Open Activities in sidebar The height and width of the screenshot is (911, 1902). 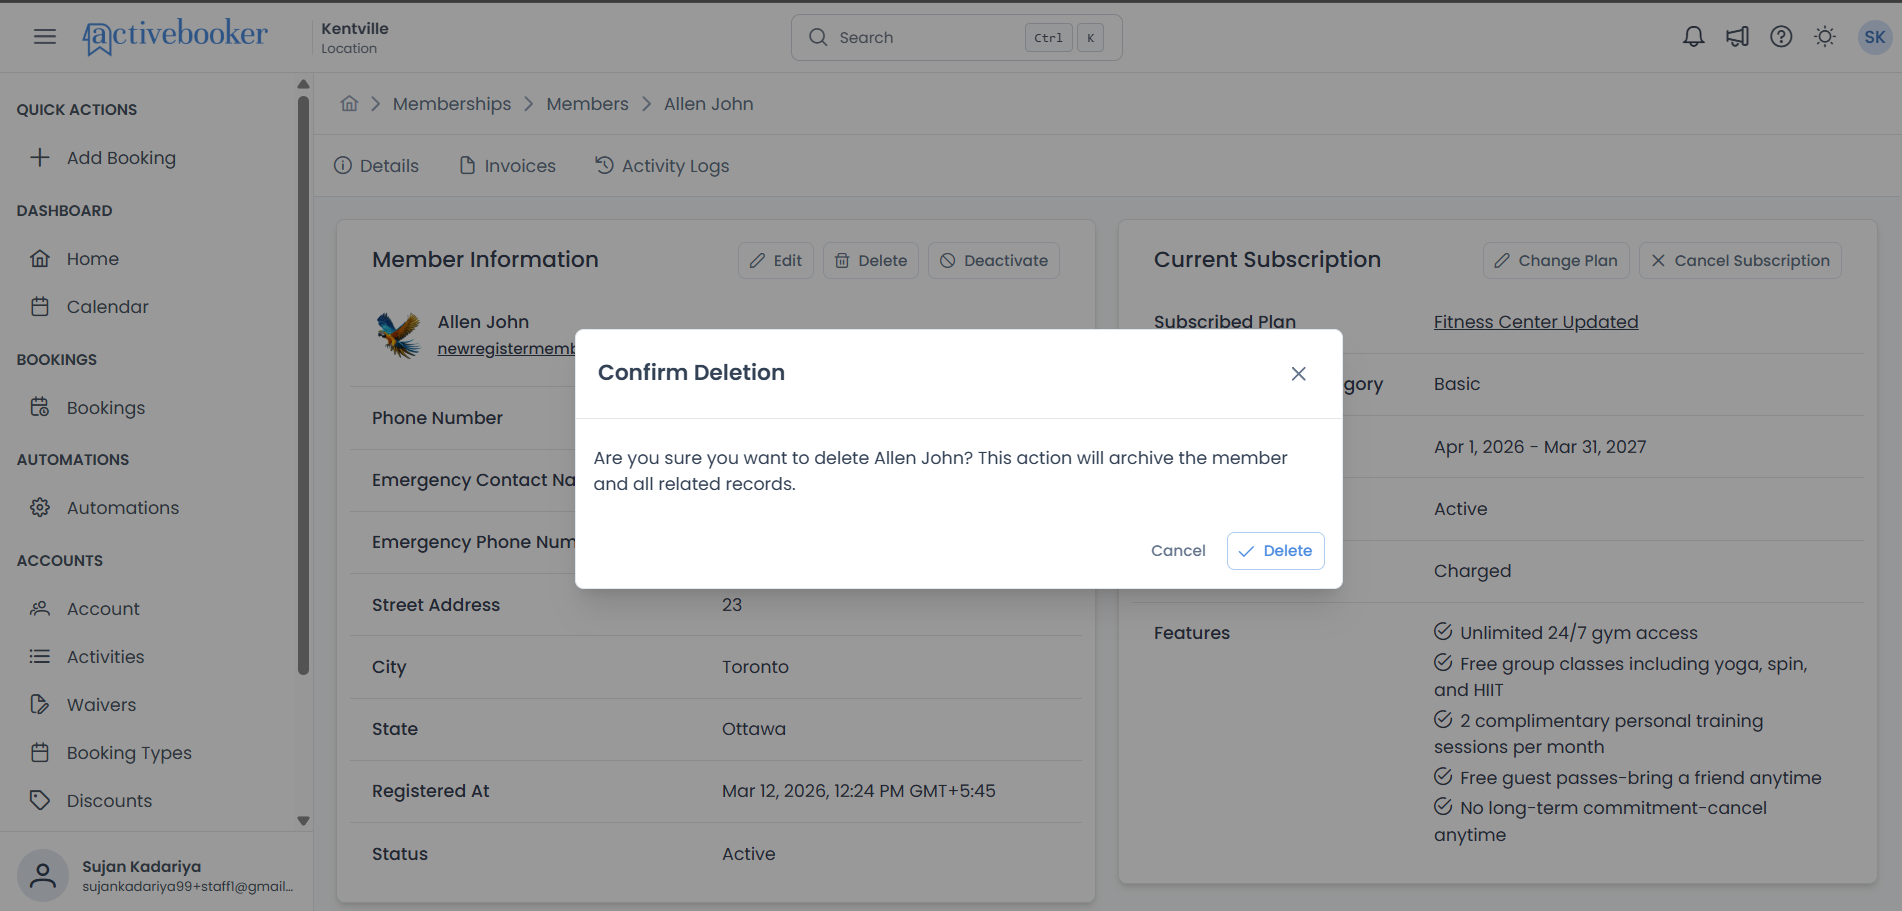(105, 657)
